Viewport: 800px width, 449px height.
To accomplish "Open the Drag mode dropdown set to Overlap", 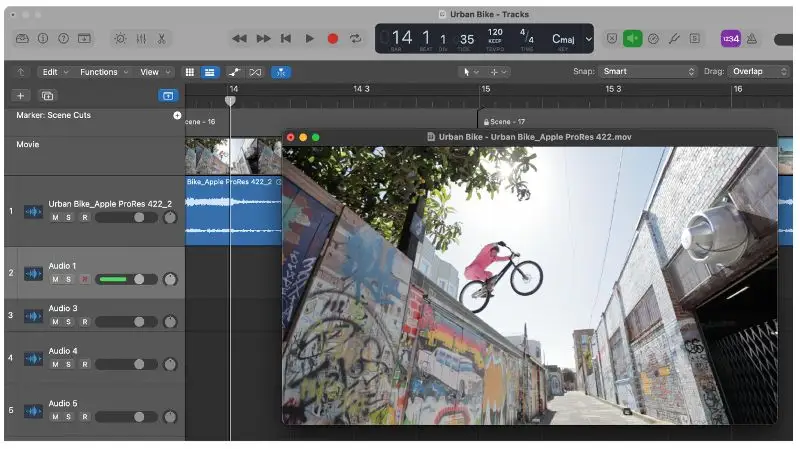I will point(758,72).
